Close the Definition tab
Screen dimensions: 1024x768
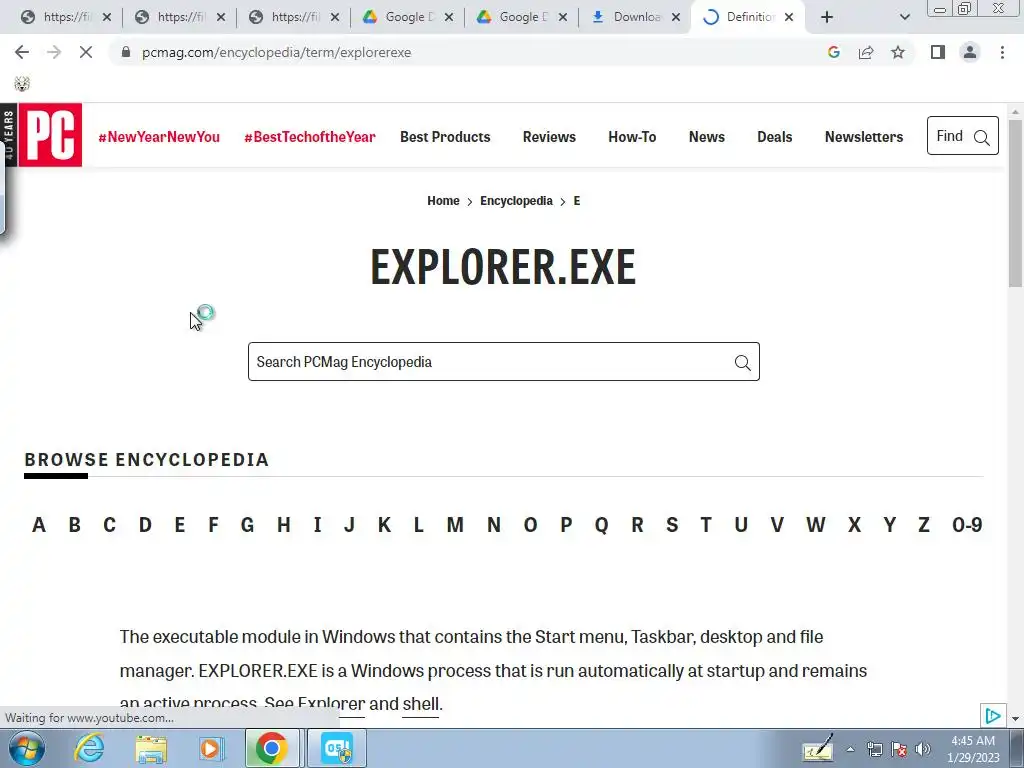point(789,17)
